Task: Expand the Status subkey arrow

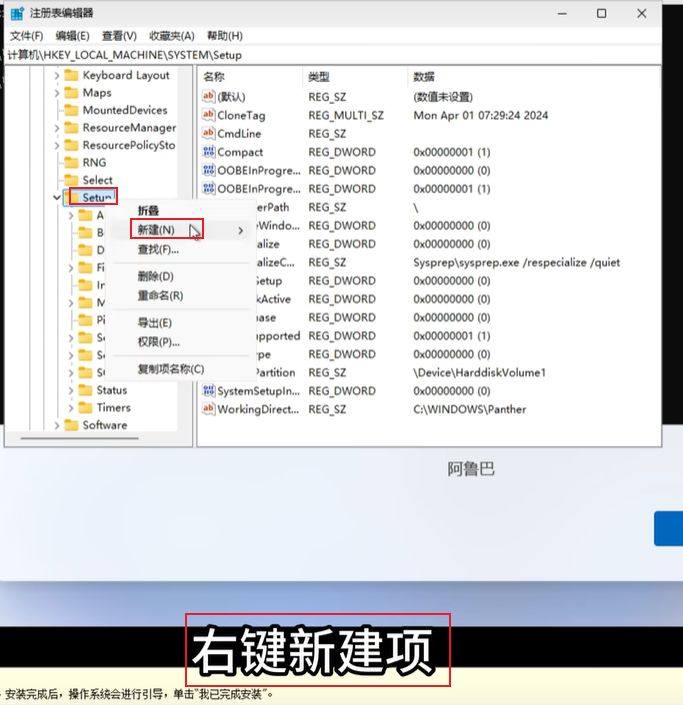Action: (71, 390)
